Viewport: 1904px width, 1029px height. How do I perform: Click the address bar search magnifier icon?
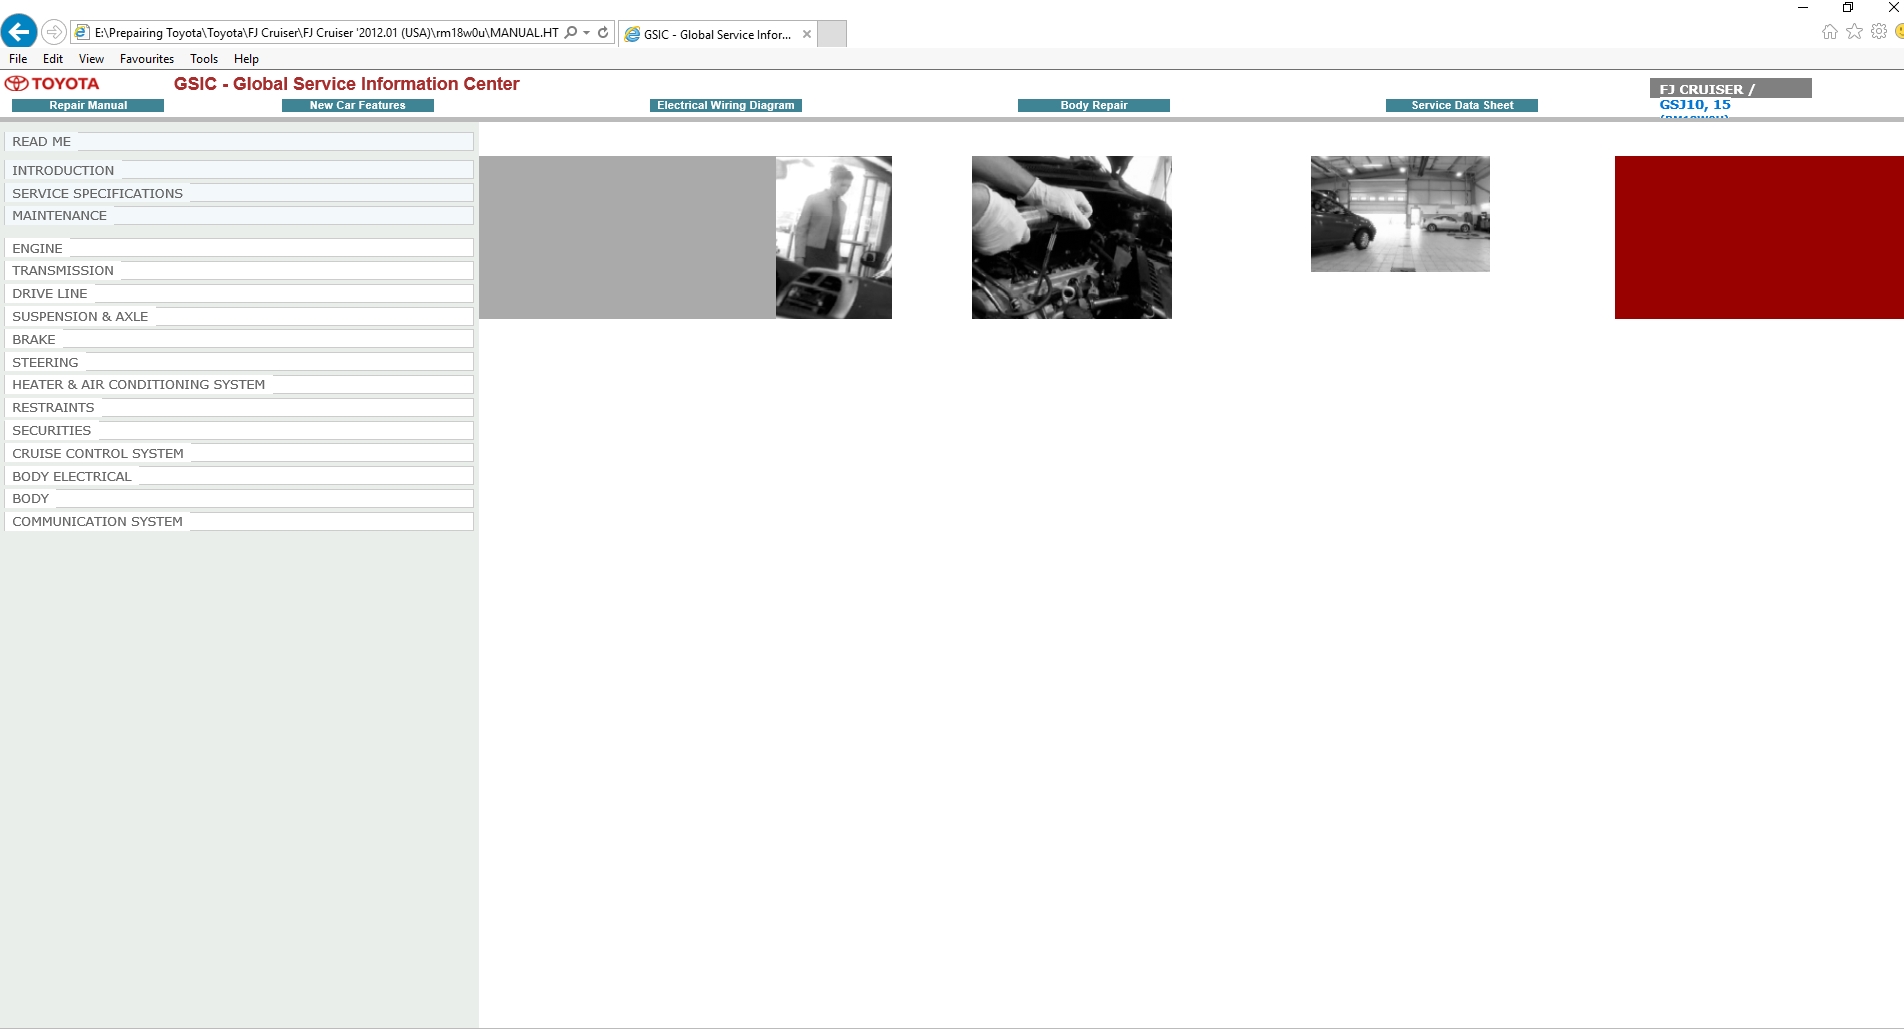(571, 32)
